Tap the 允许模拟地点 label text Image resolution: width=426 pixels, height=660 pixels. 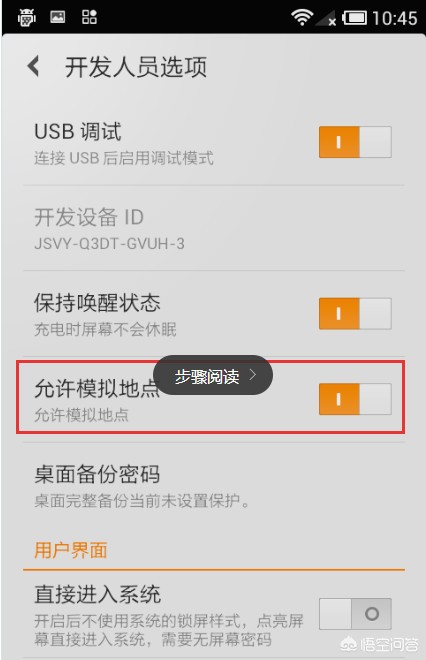97,388
